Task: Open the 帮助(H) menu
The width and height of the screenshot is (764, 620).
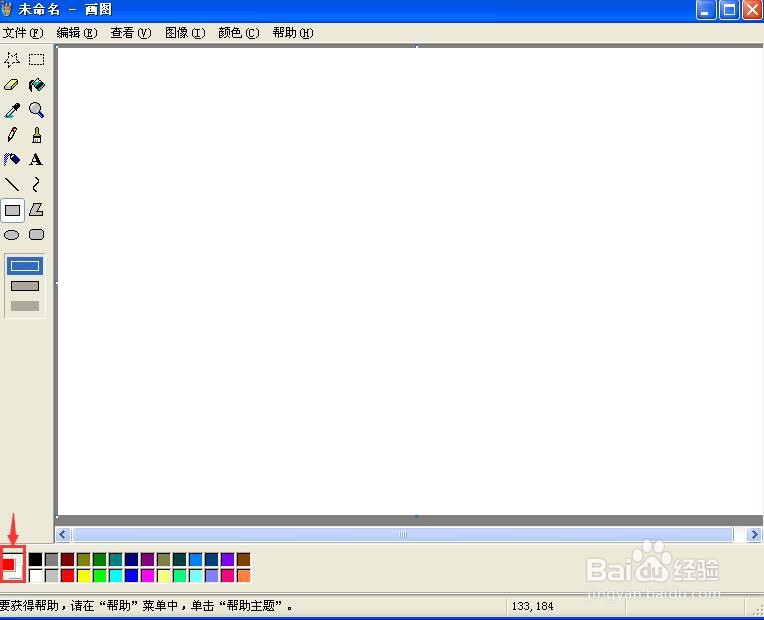Action: (x=293, y=33)
